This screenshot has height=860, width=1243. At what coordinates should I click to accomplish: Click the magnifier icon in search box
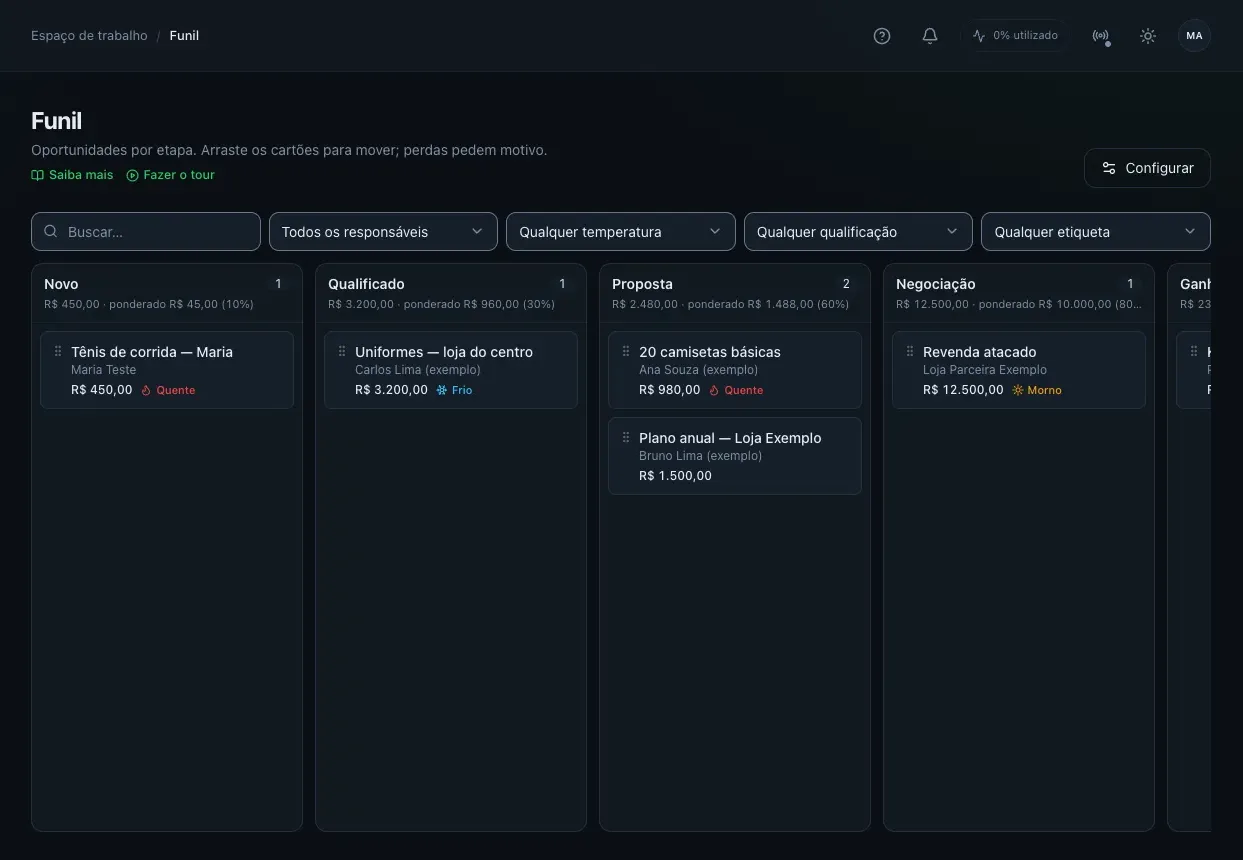tap(51, 232)
